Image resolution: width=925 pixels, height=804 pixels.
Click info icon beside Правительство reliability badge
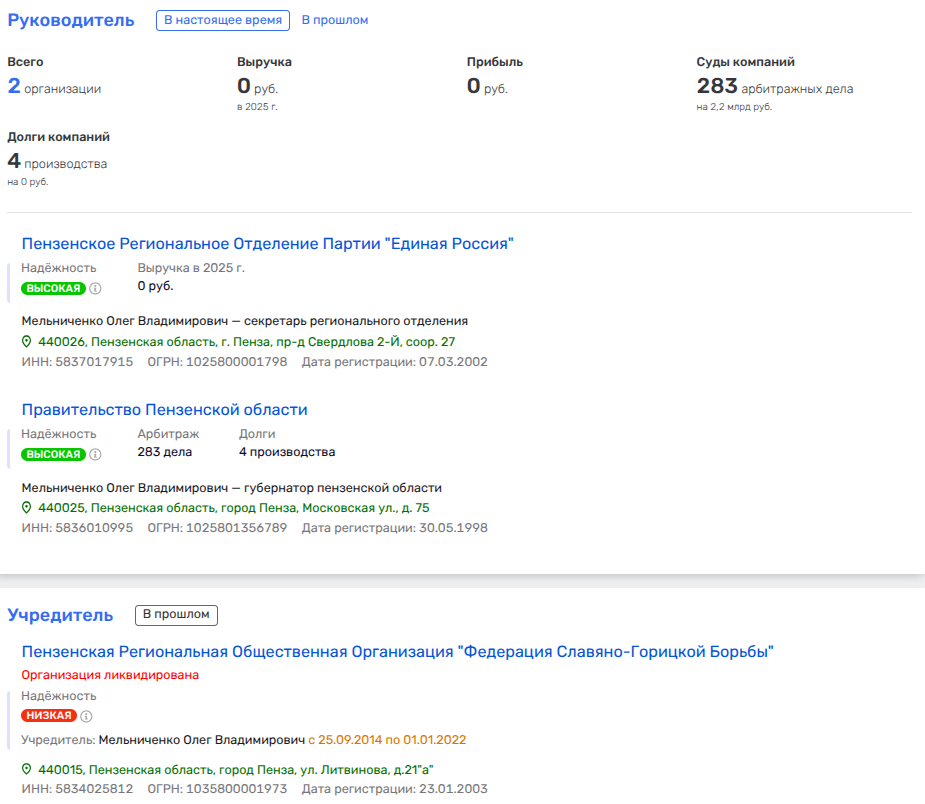click(96, 454)
